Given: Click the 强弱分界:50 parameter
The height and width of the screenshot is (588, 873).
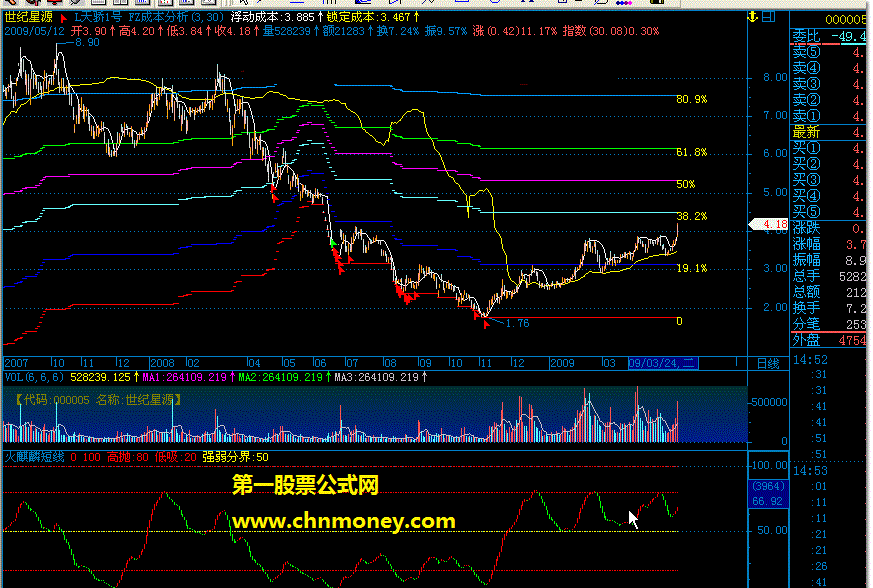Looking at the screenshot, I should click(236, 457).
